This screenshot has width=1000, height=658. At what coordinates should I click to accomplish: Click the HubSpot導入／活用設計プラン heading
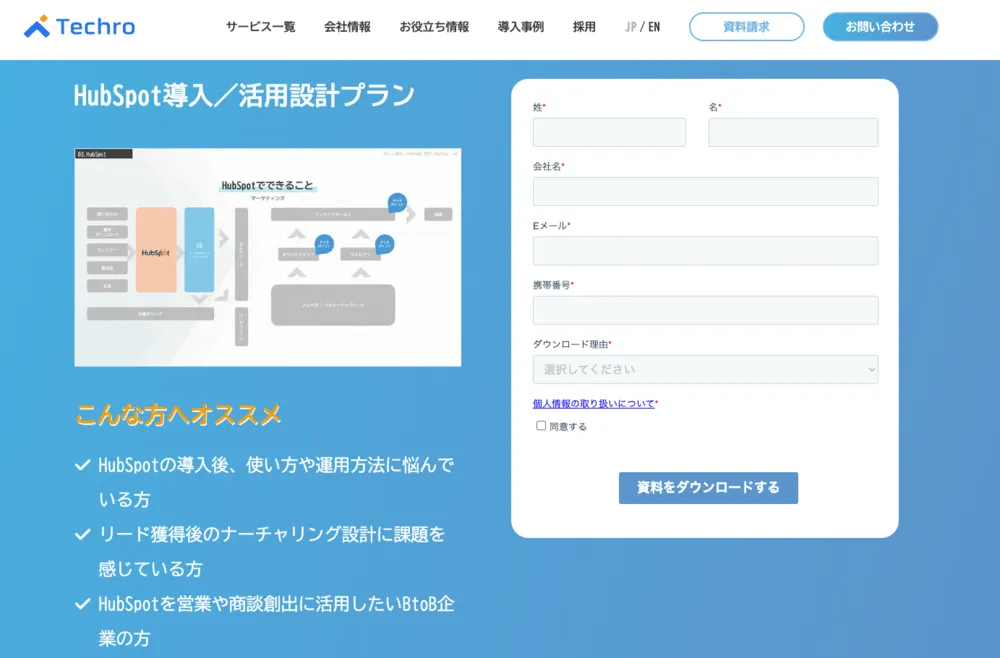click(x=244, y=96)
